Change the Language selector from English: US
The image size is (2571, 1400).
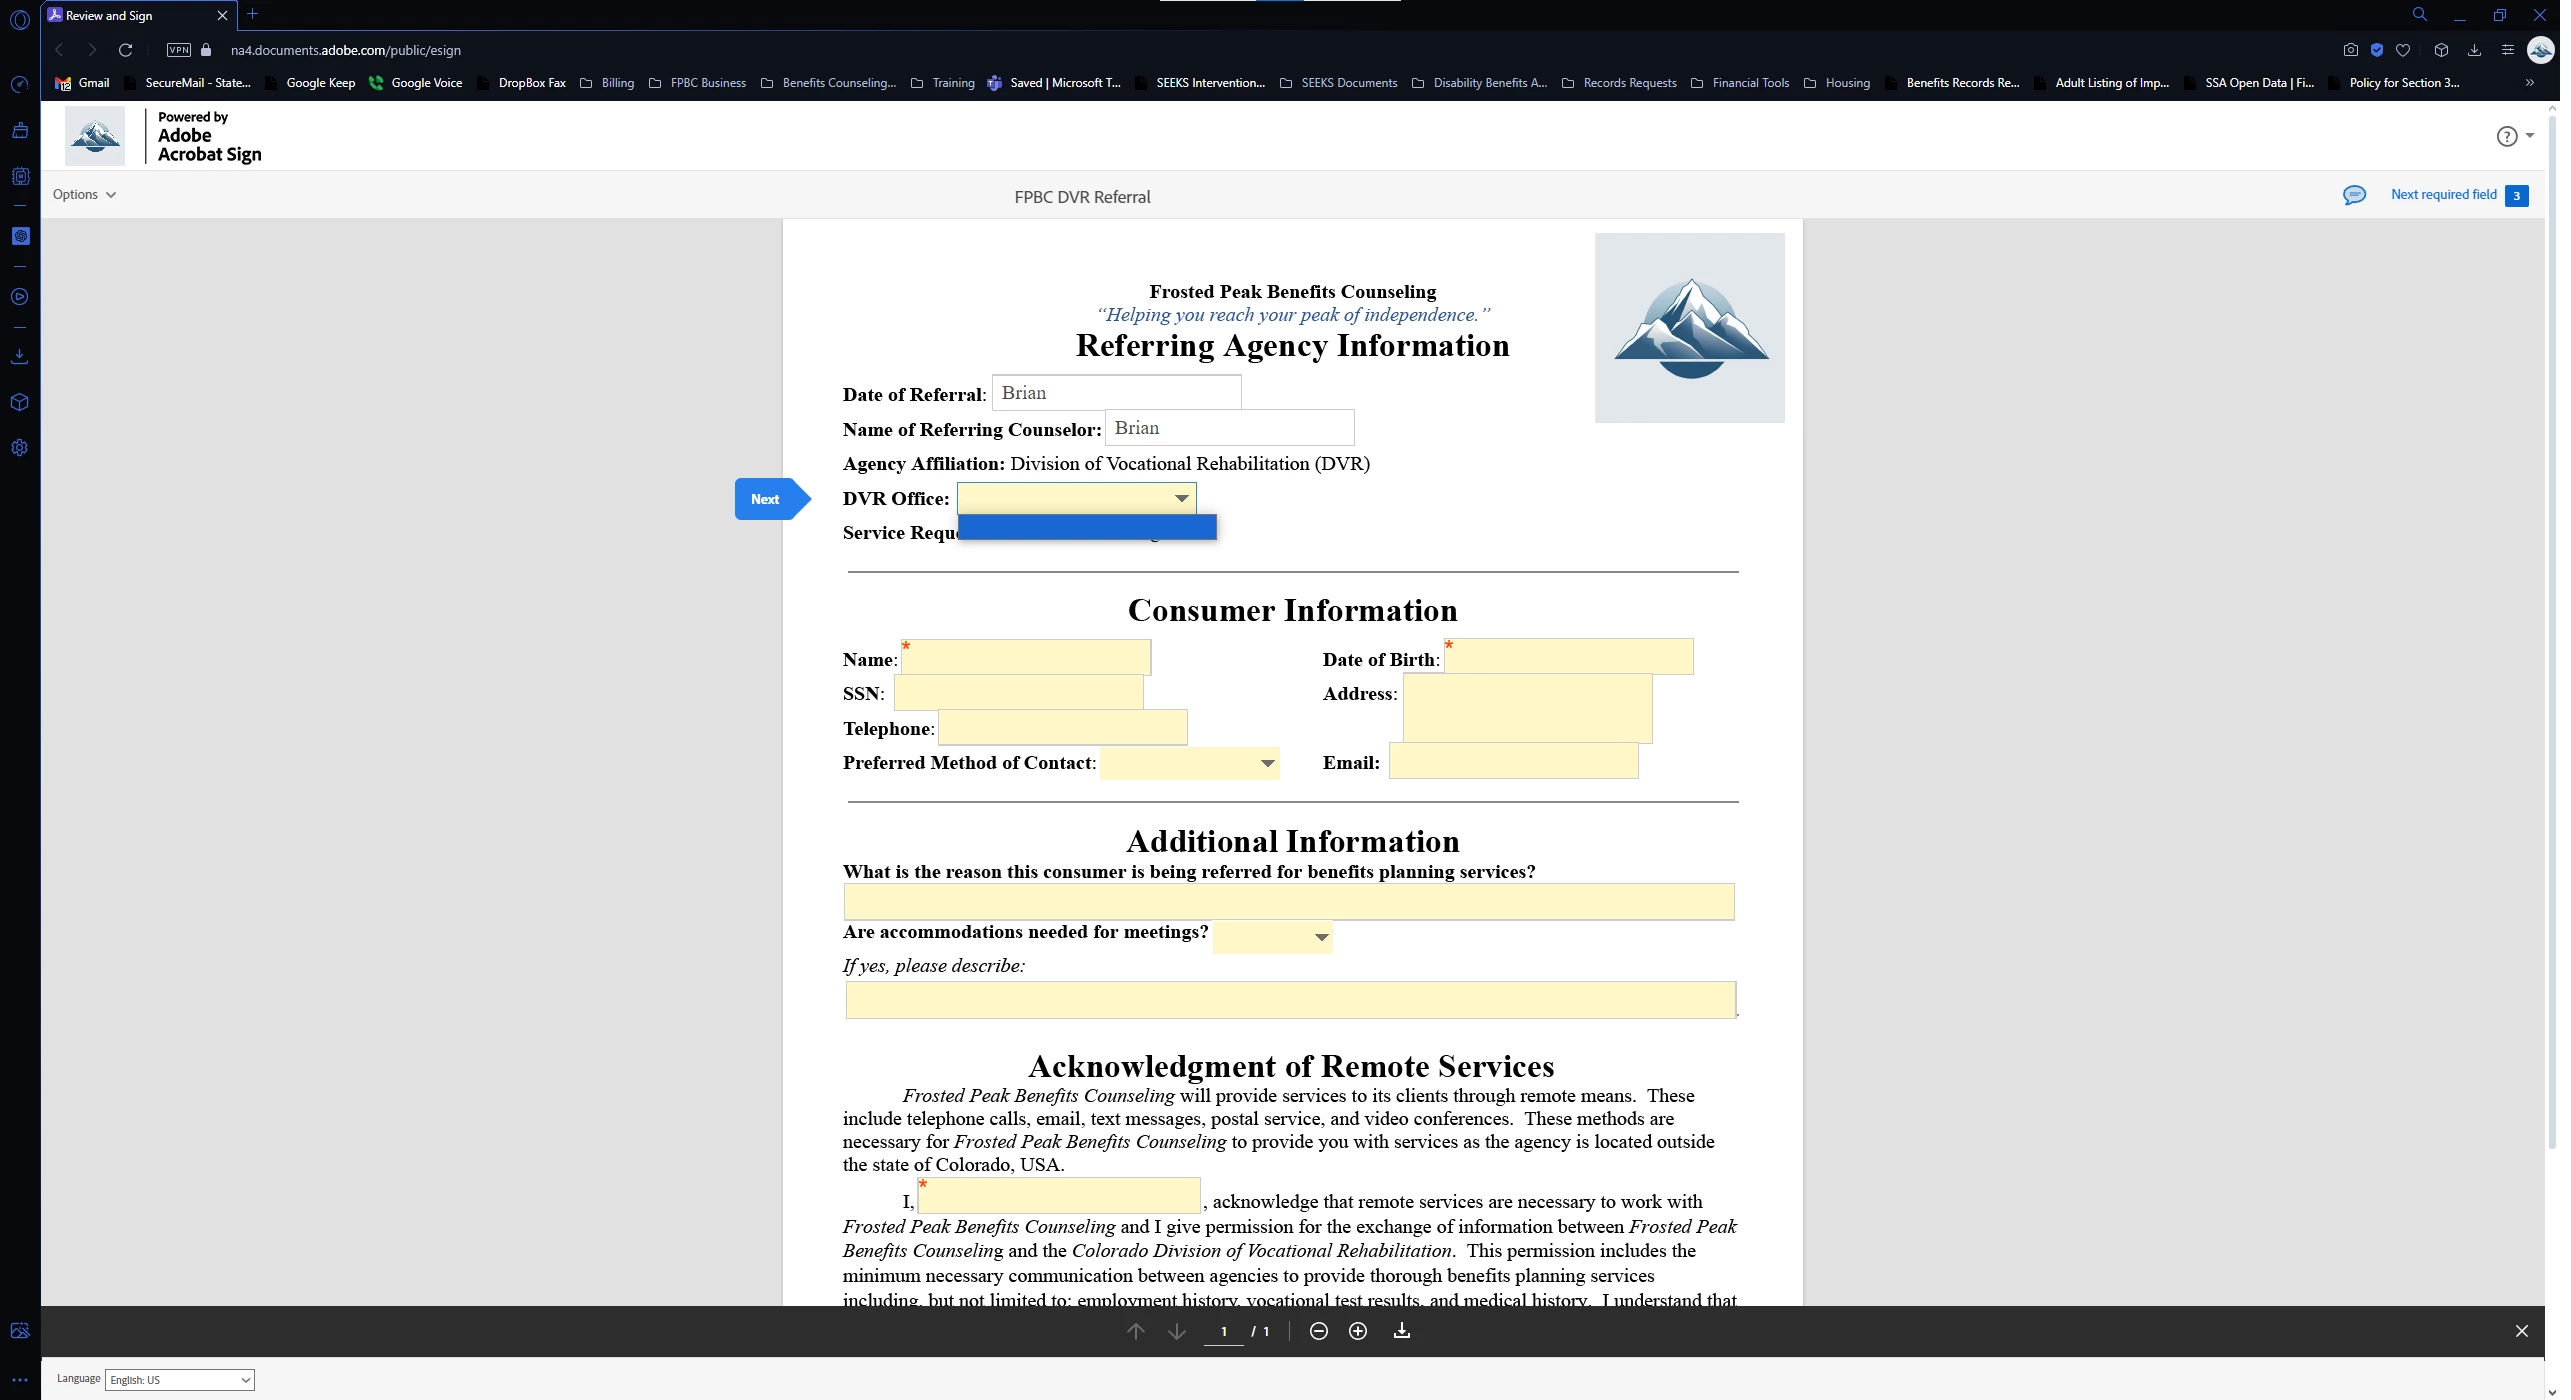(x=179, y=1380)
